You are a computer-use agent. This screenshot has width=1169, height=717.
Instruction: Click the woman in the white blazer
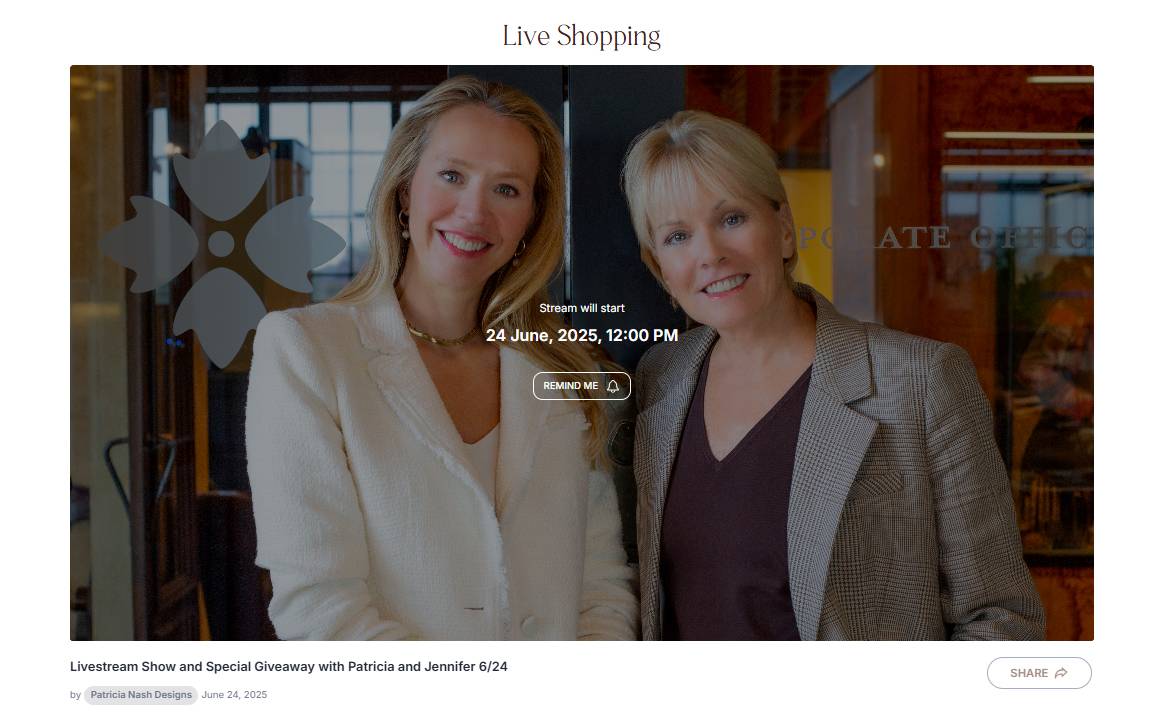pyautogui.click(x=440, y=388)
